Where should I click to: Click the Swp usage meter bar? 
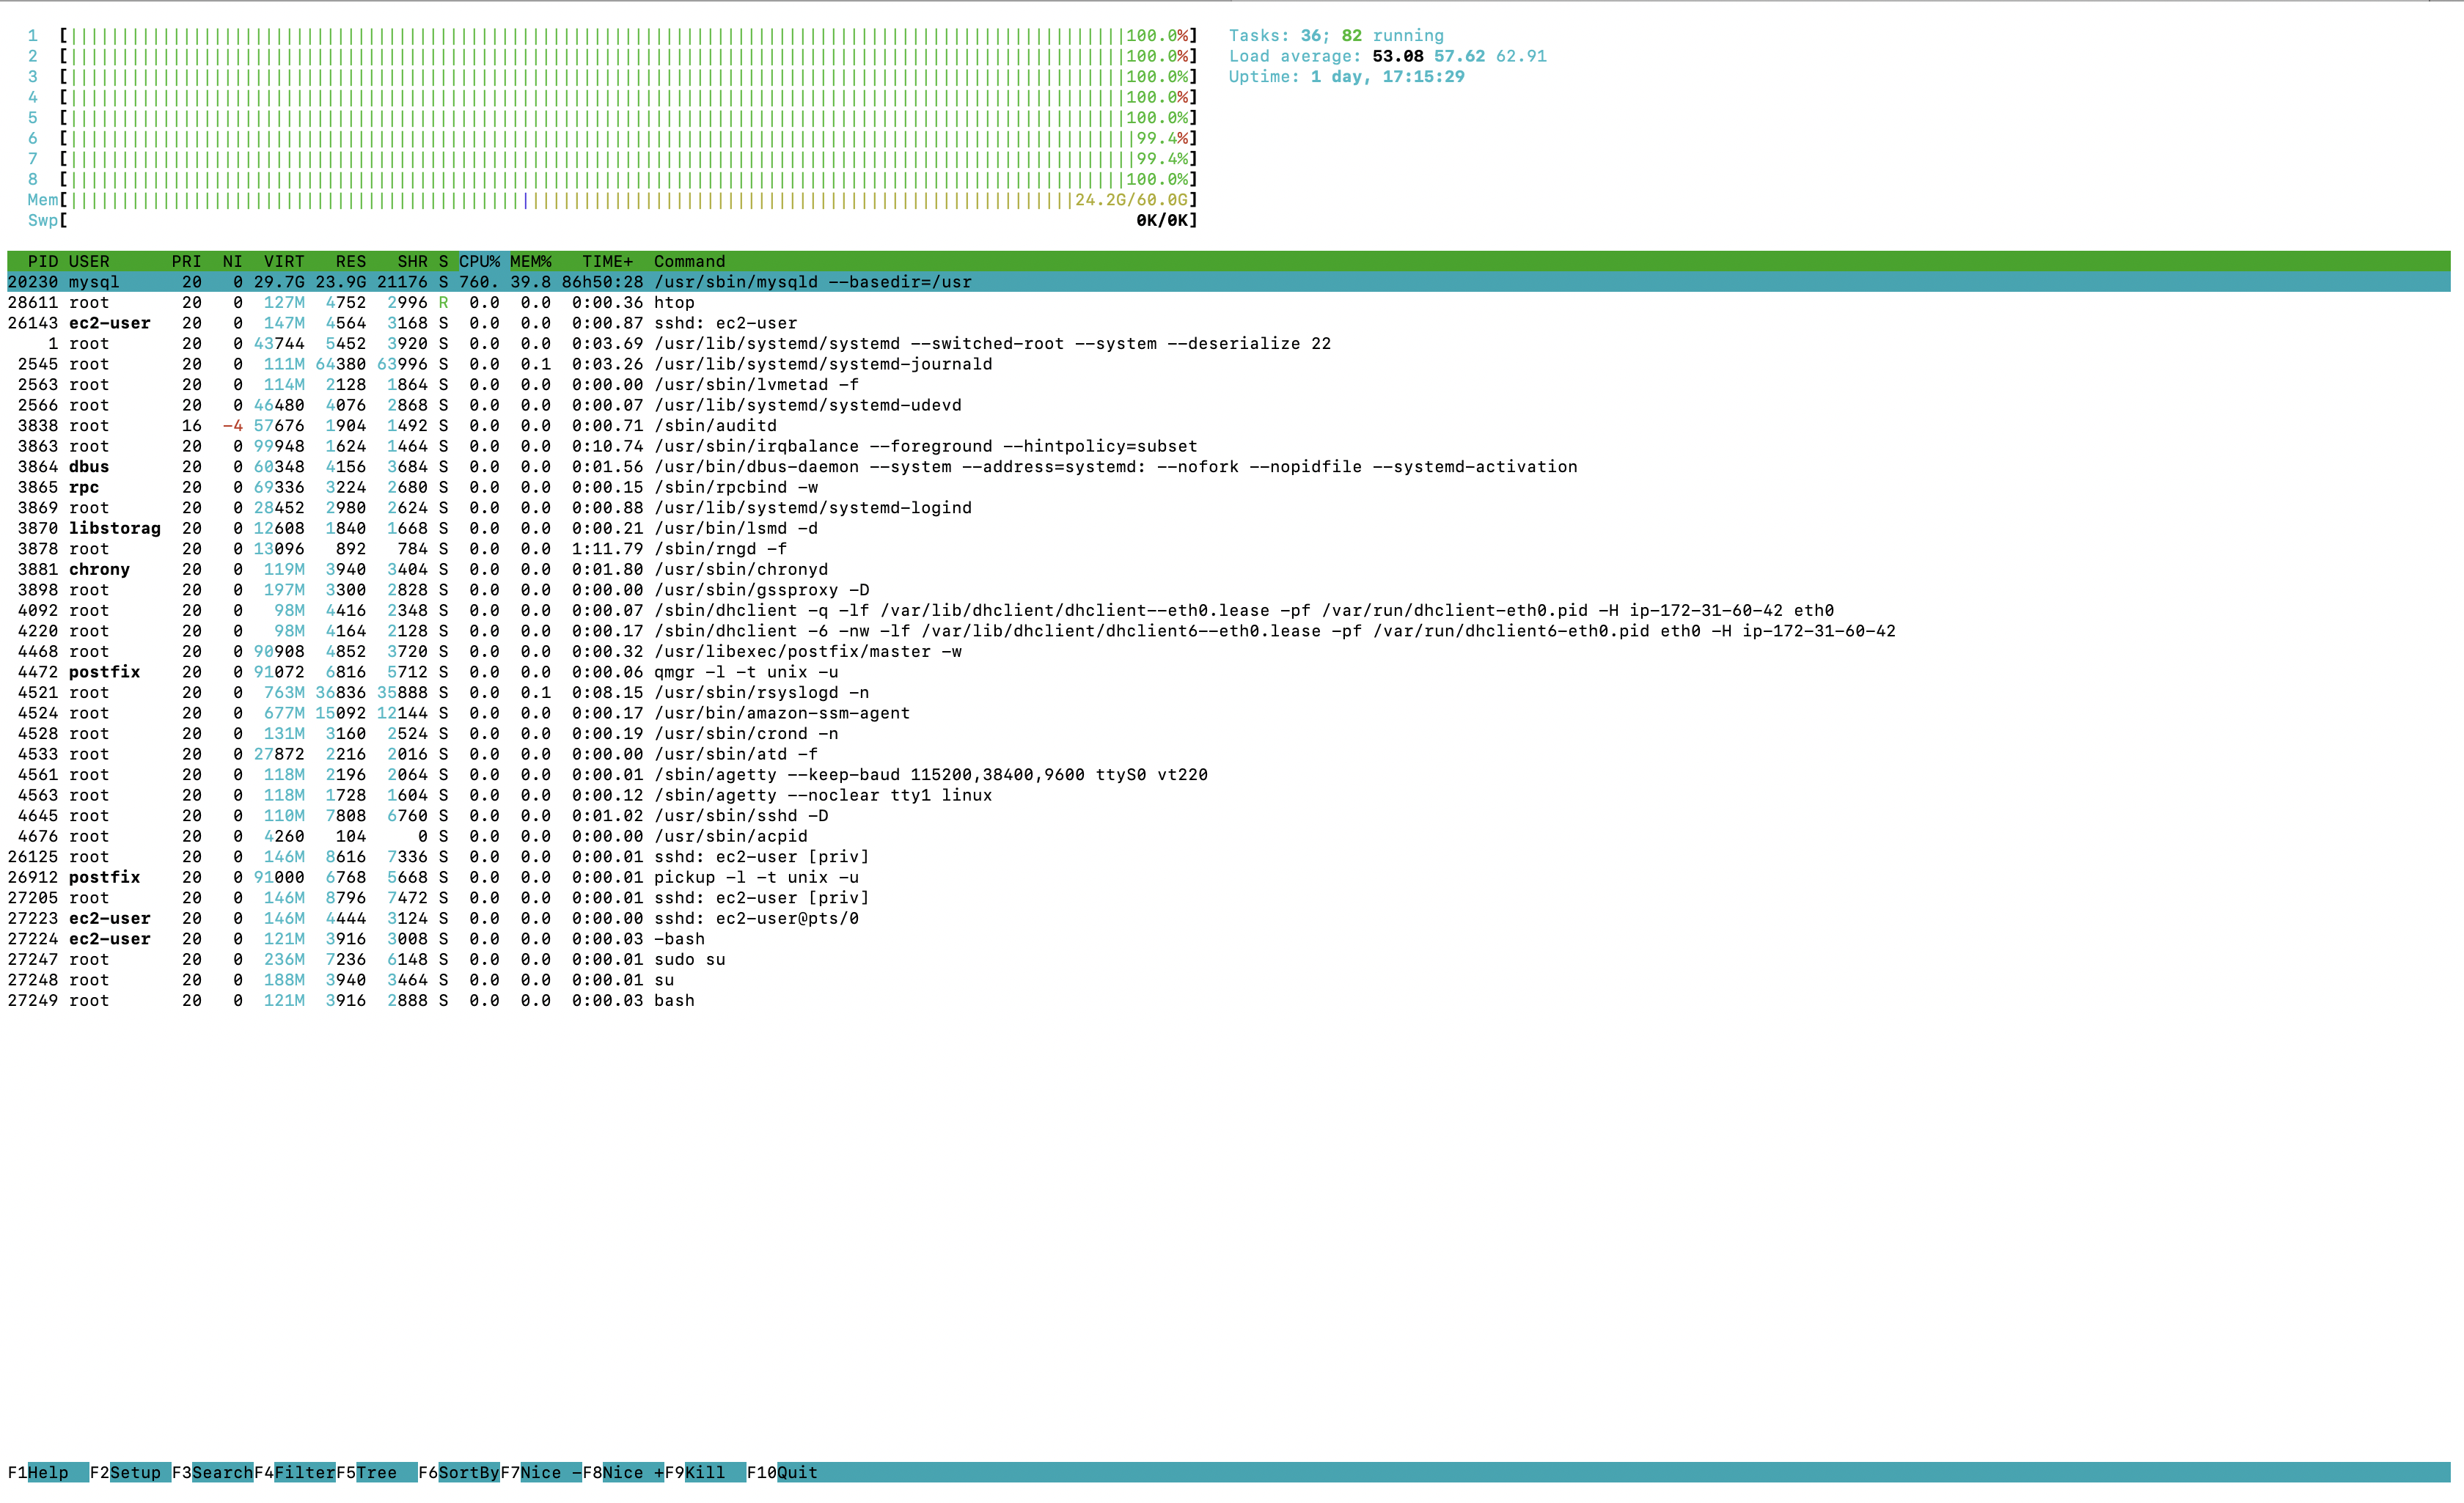[612, 220]
